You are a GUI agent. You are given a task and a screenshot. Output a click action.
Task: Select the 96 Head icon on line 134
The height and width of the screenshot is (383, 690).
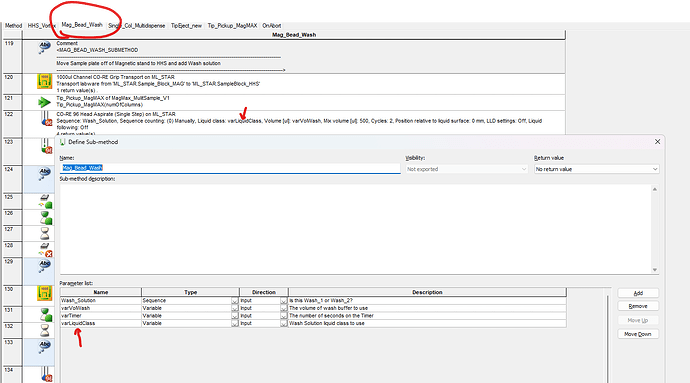(46, 375)
